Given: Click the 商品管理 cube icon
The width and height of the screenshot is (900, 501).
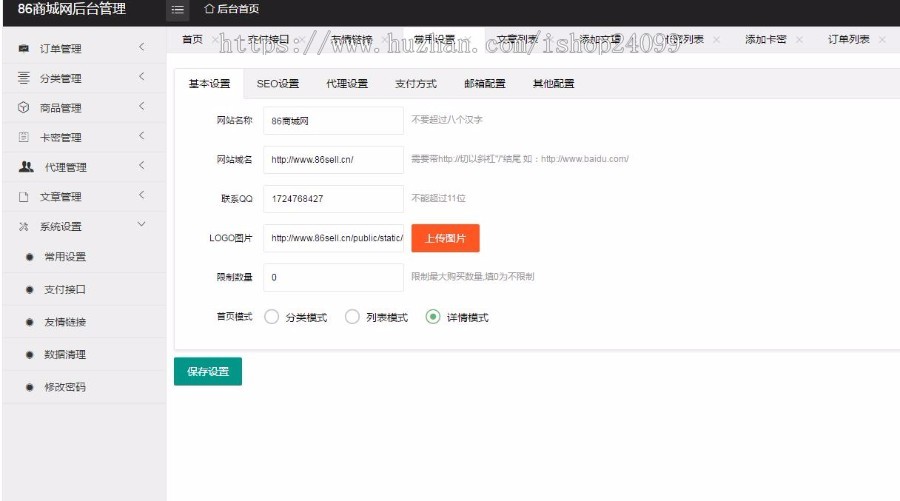Looking at the screenshot, I should 24,107.
